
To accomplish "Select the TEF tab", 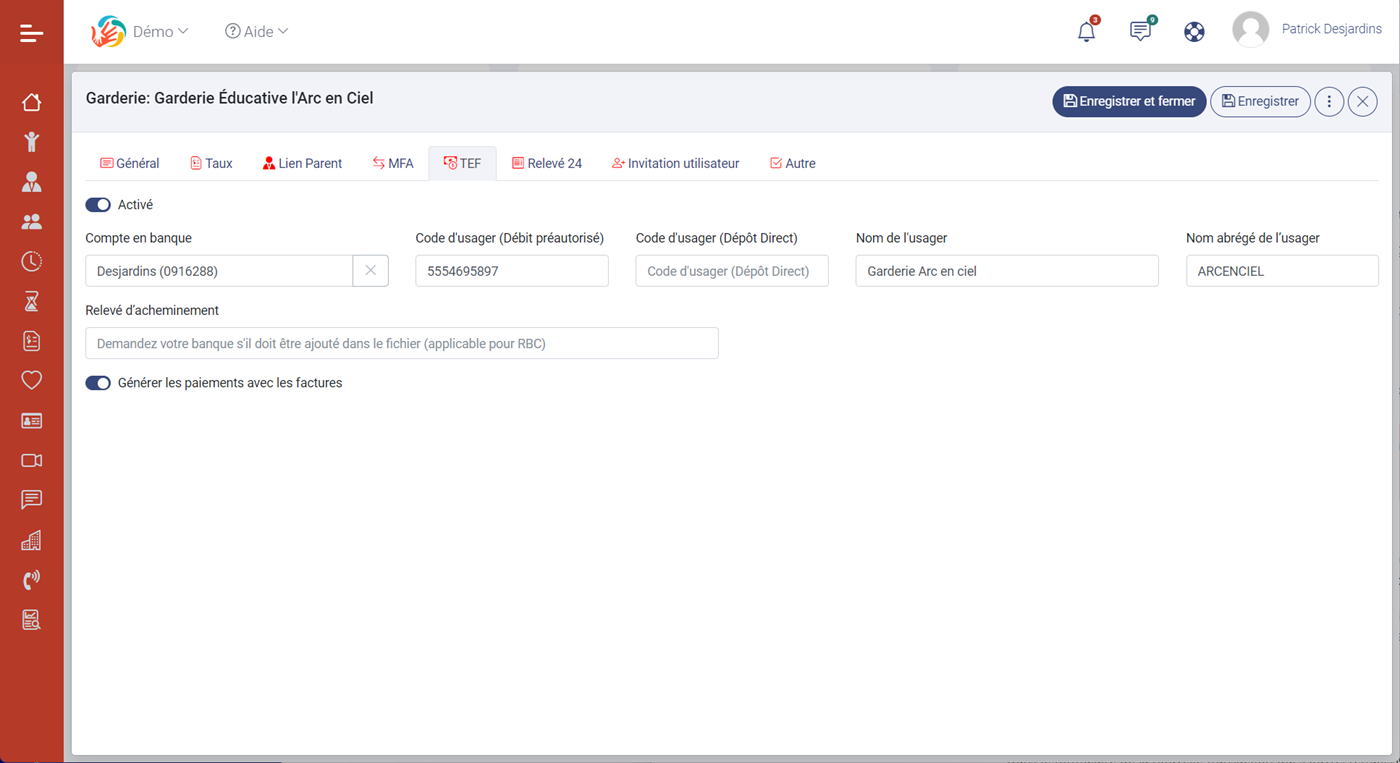I will pyautogui.click(x=462, y=163).
